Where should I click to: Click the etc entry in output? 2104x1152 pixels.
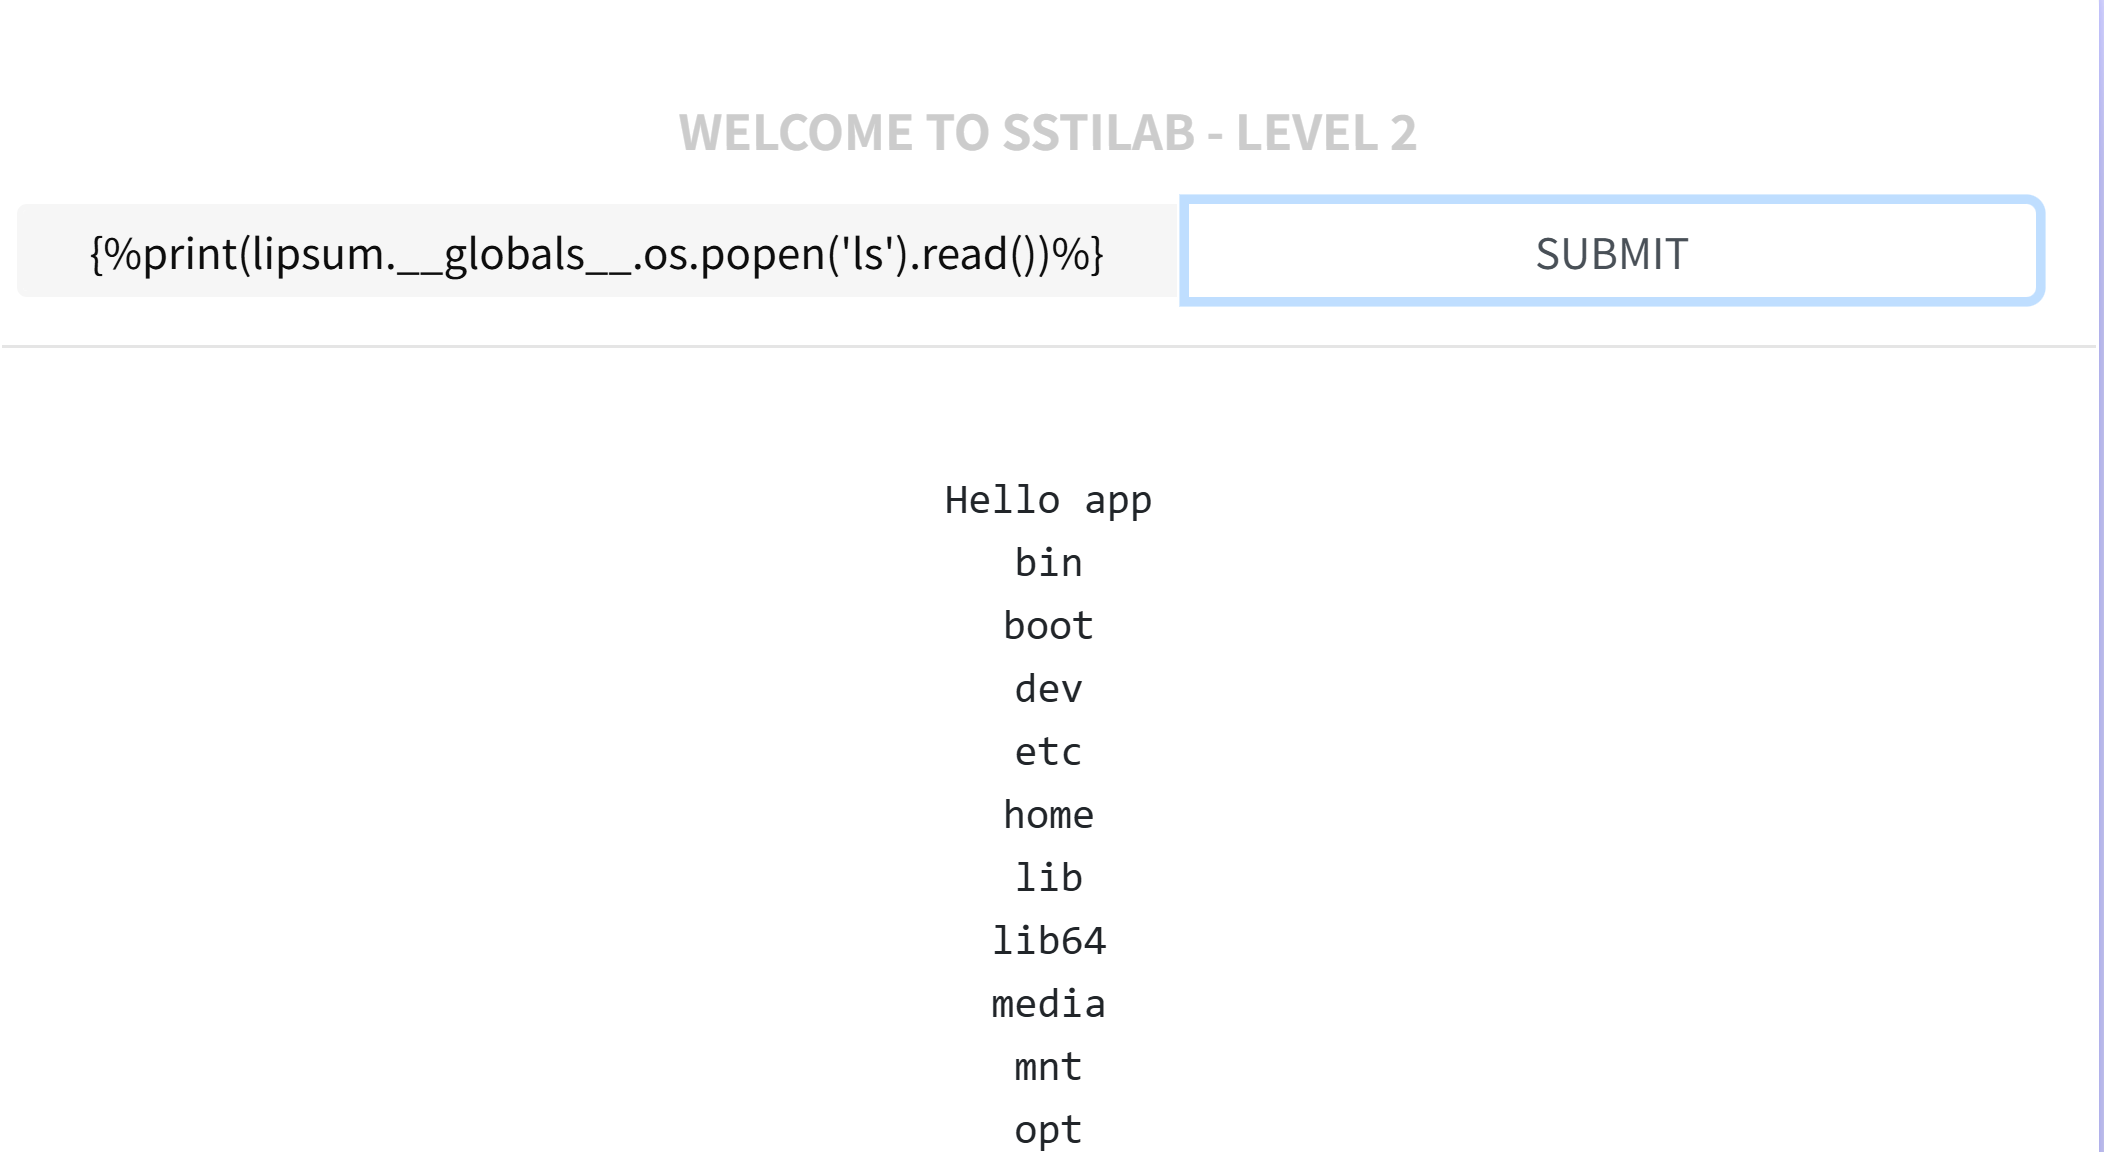click(x=1048, y=752)
